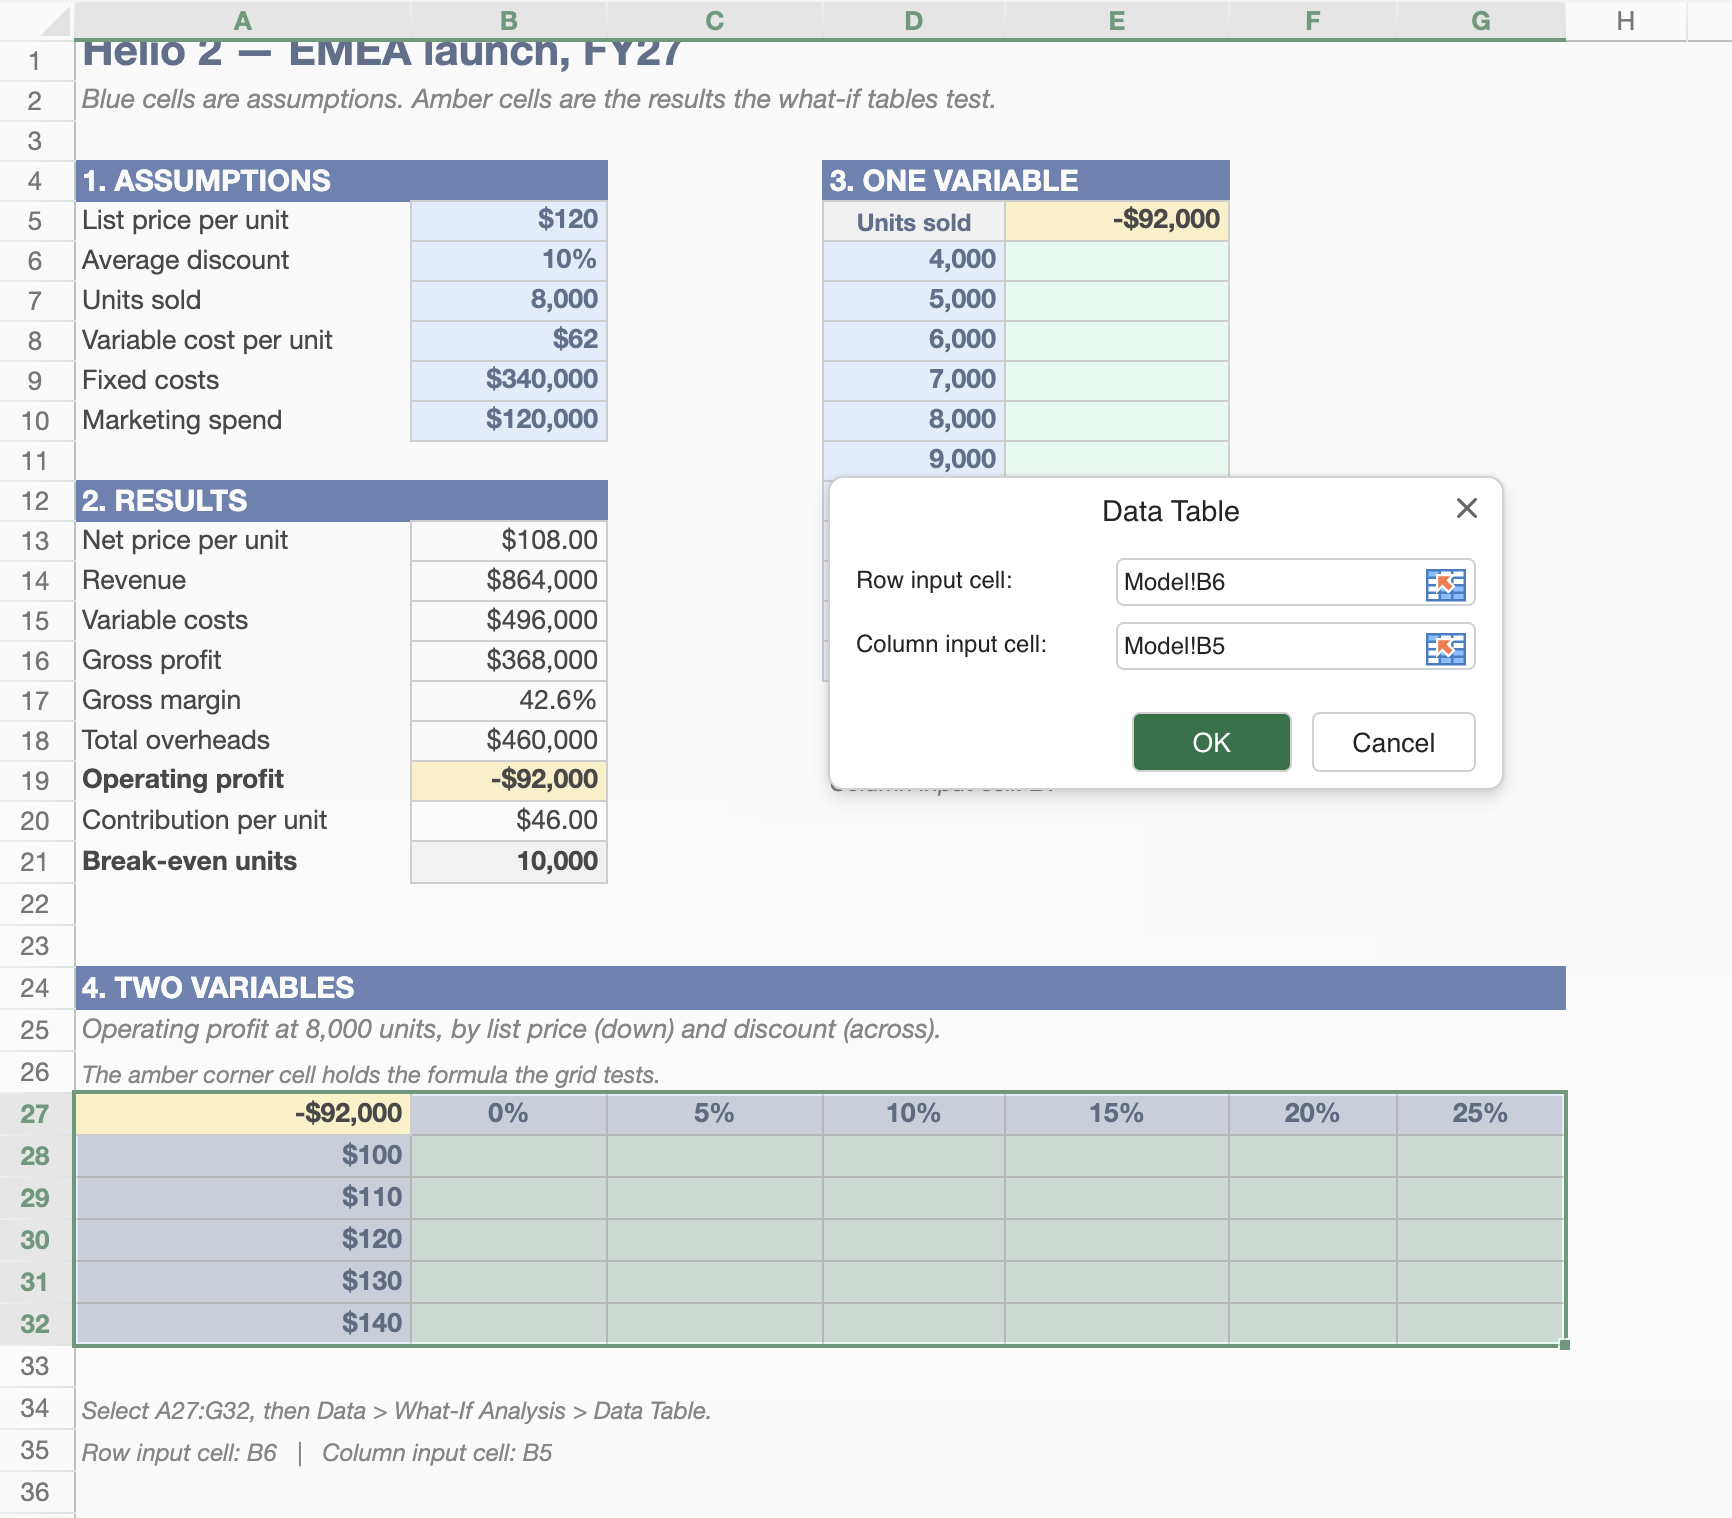This screenshot has width=1732, height=1518.
Task: Click the 'Row input cell: B6' note text
Action: [x=179, y=1453]
